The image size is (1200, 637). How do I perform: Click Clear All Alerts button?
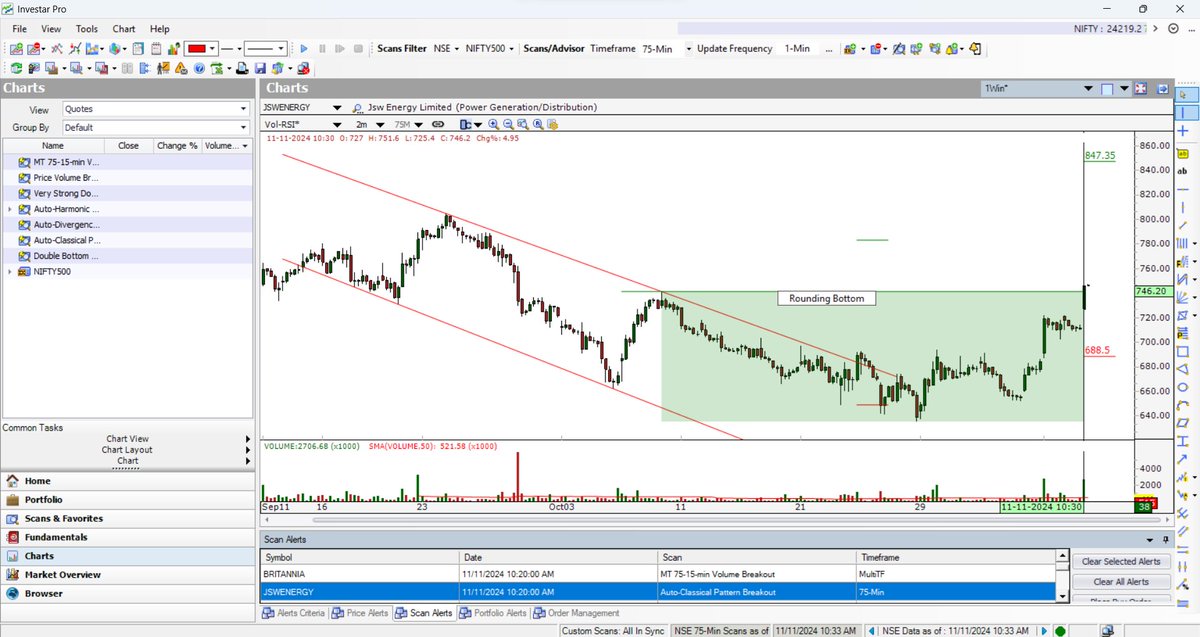click(1121, 581)
